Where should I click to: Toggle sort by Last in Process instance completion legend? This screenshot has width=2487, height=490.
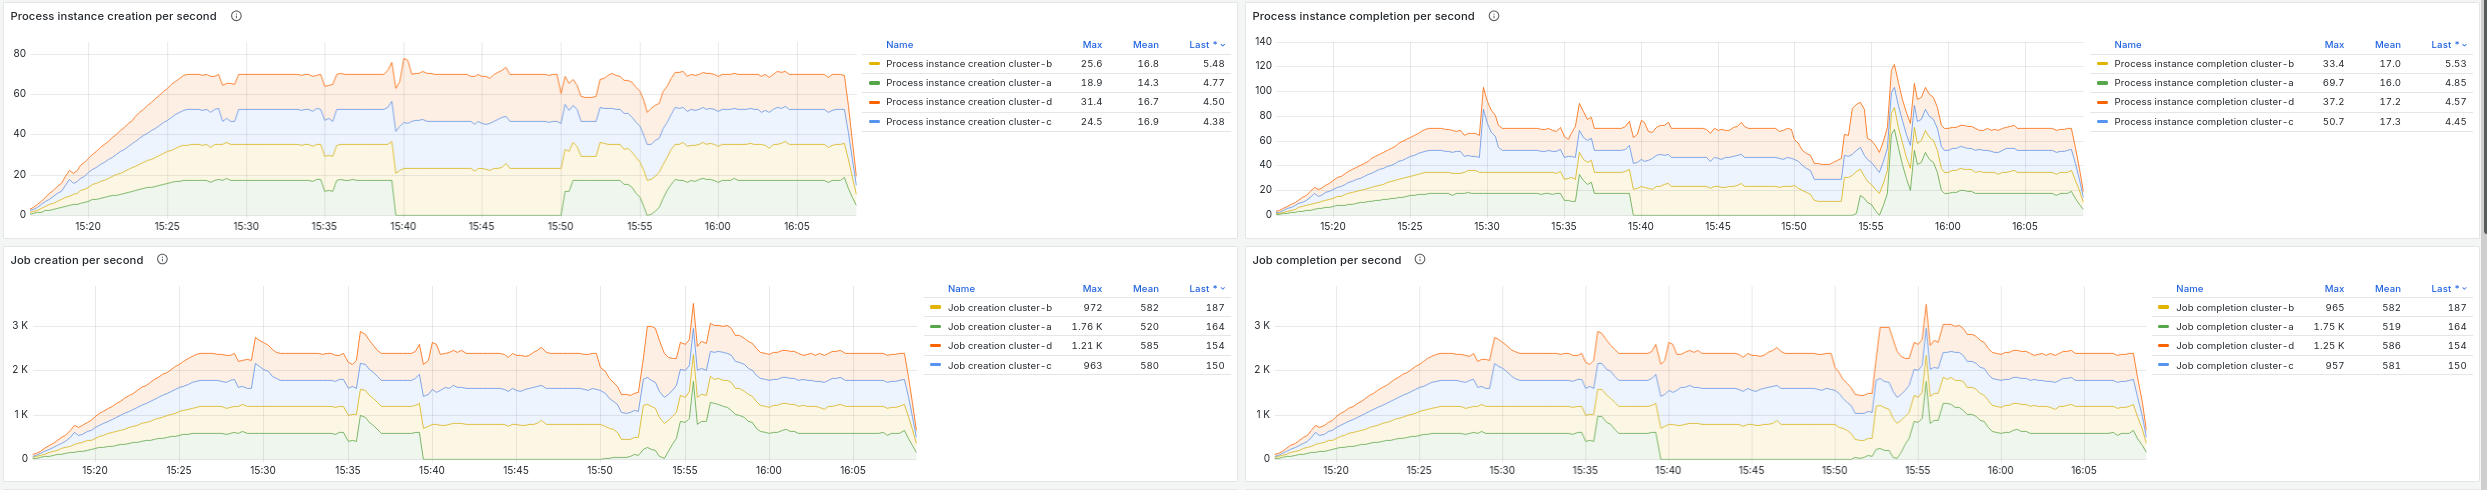coord(2449,45)
